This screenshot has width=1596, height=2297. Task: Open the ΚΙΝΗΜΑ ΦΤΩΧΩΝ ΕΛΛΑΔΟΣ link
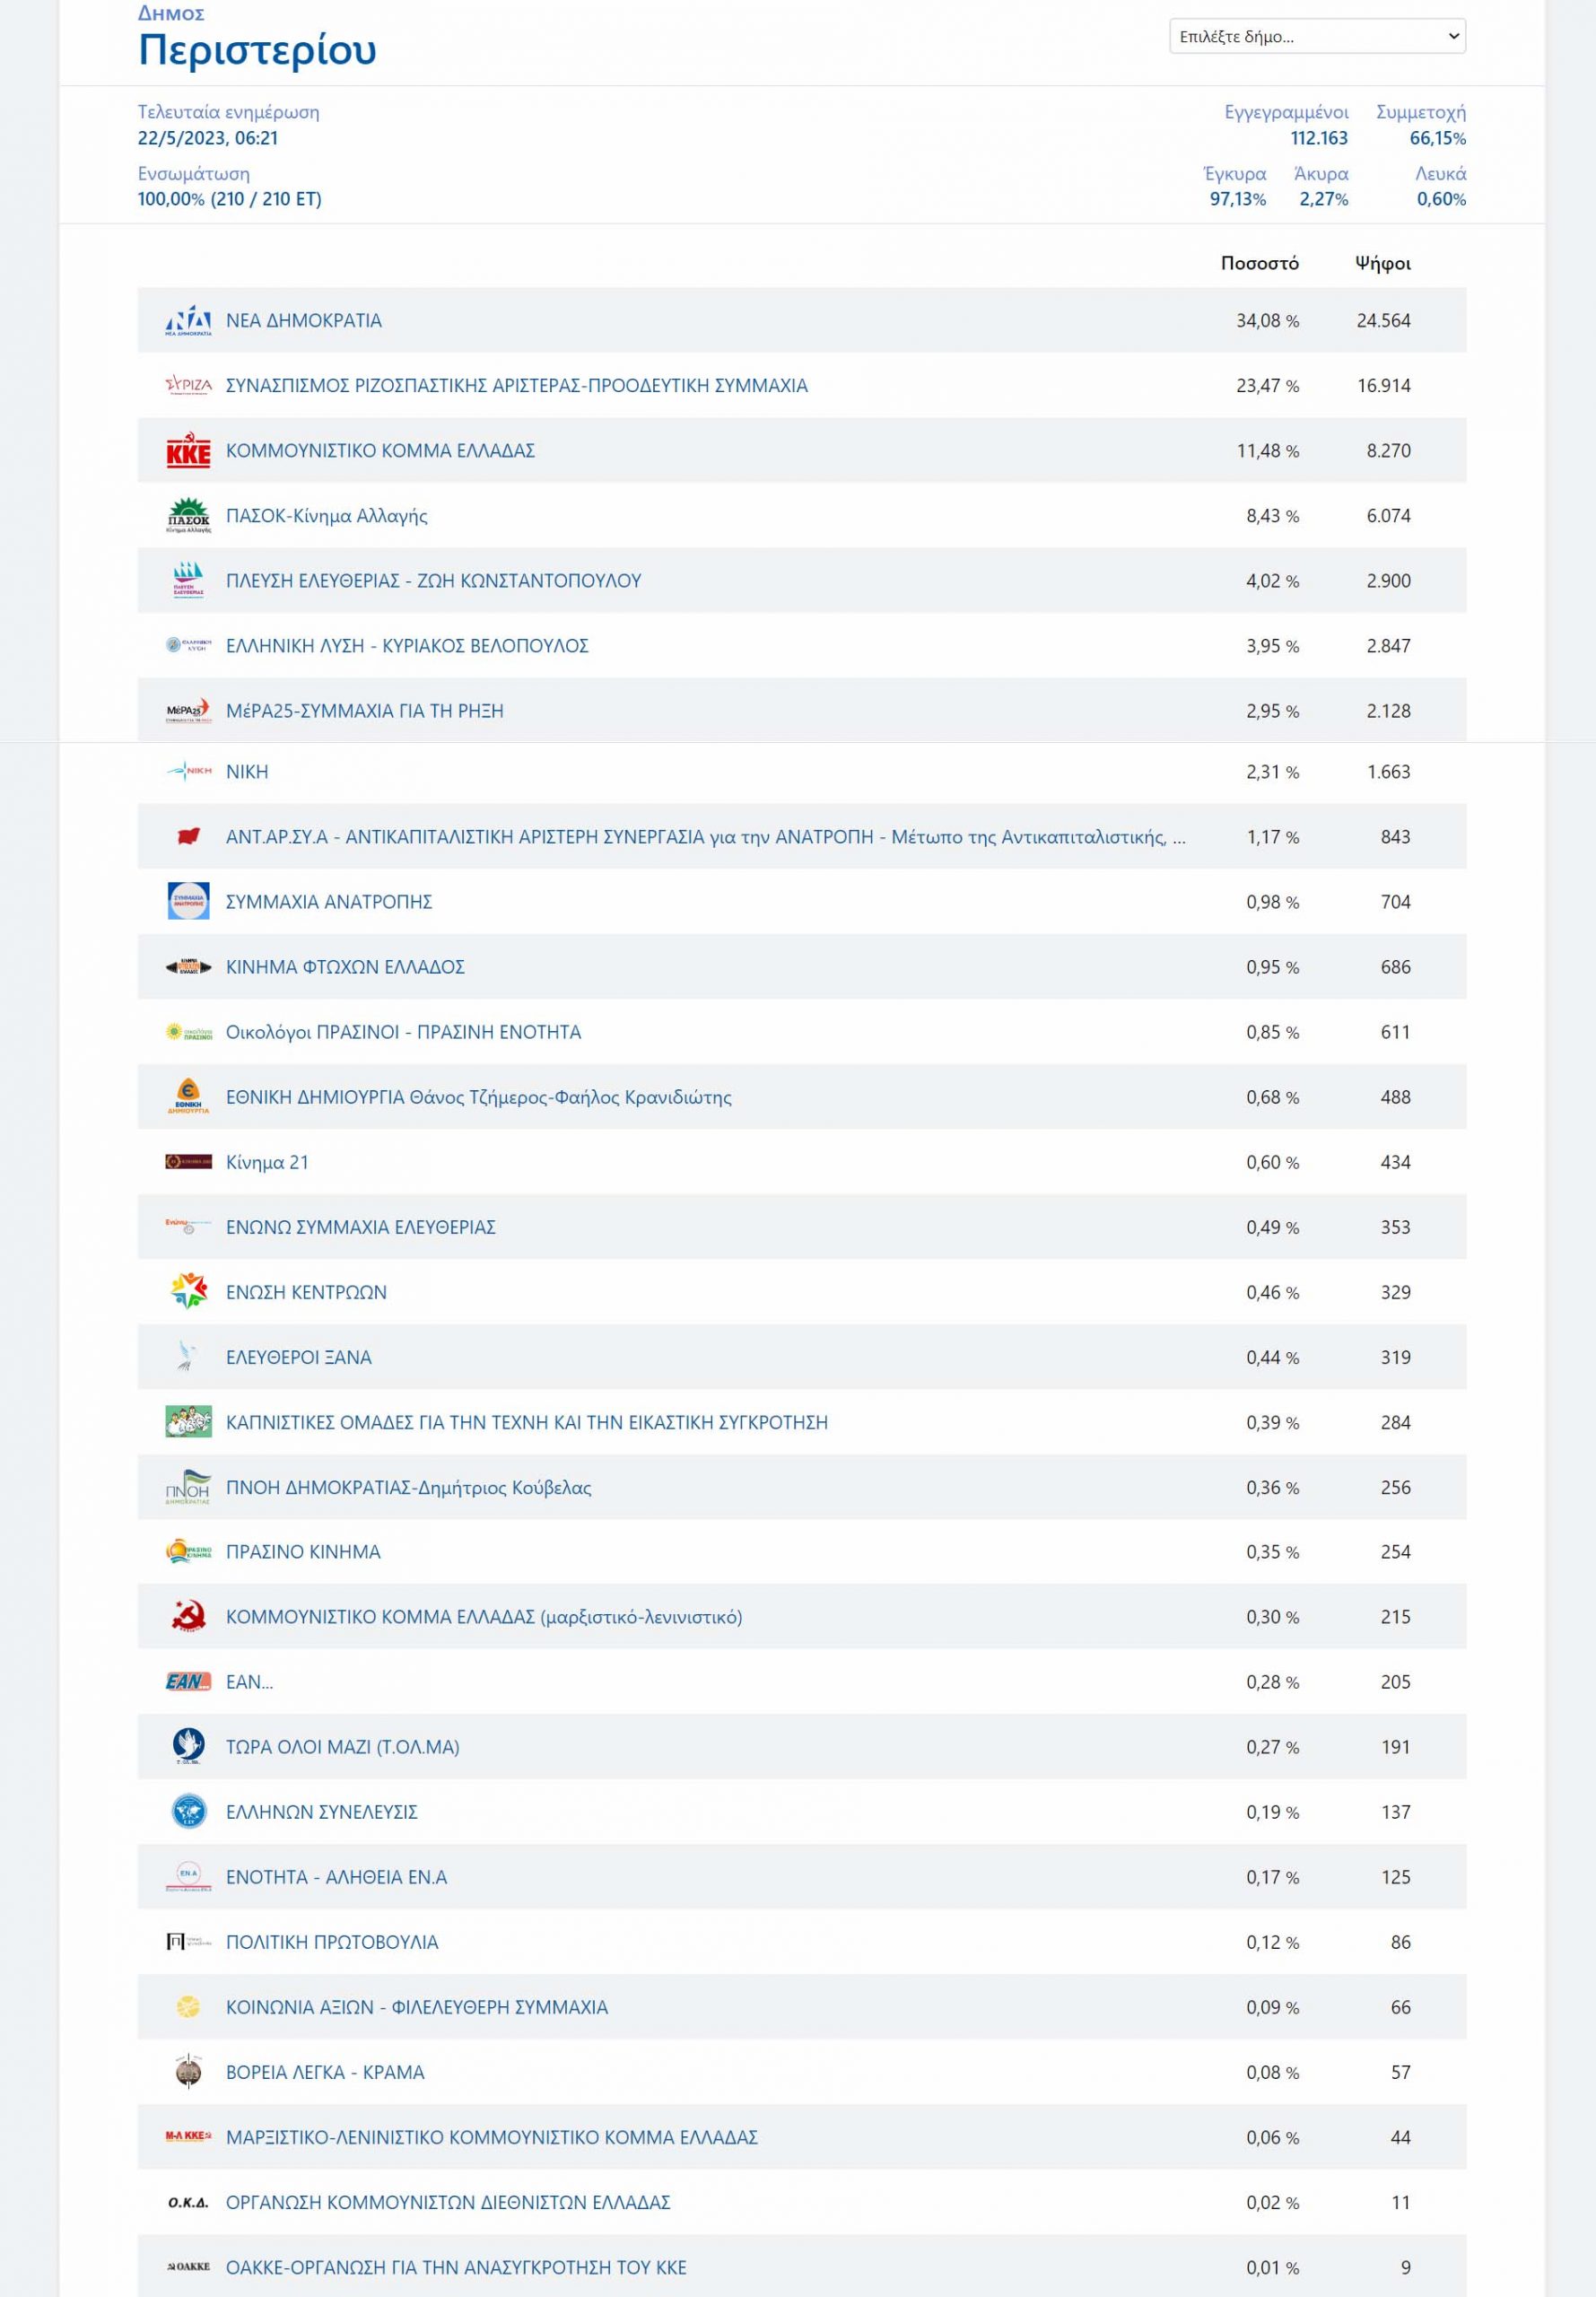[x=345, y=967]
